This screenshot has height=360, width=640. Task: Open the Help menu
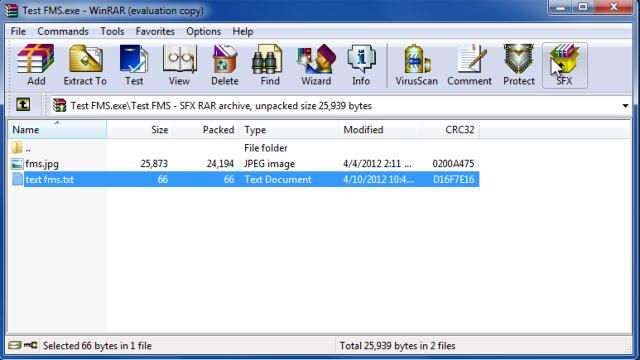(x=243, y=31)
